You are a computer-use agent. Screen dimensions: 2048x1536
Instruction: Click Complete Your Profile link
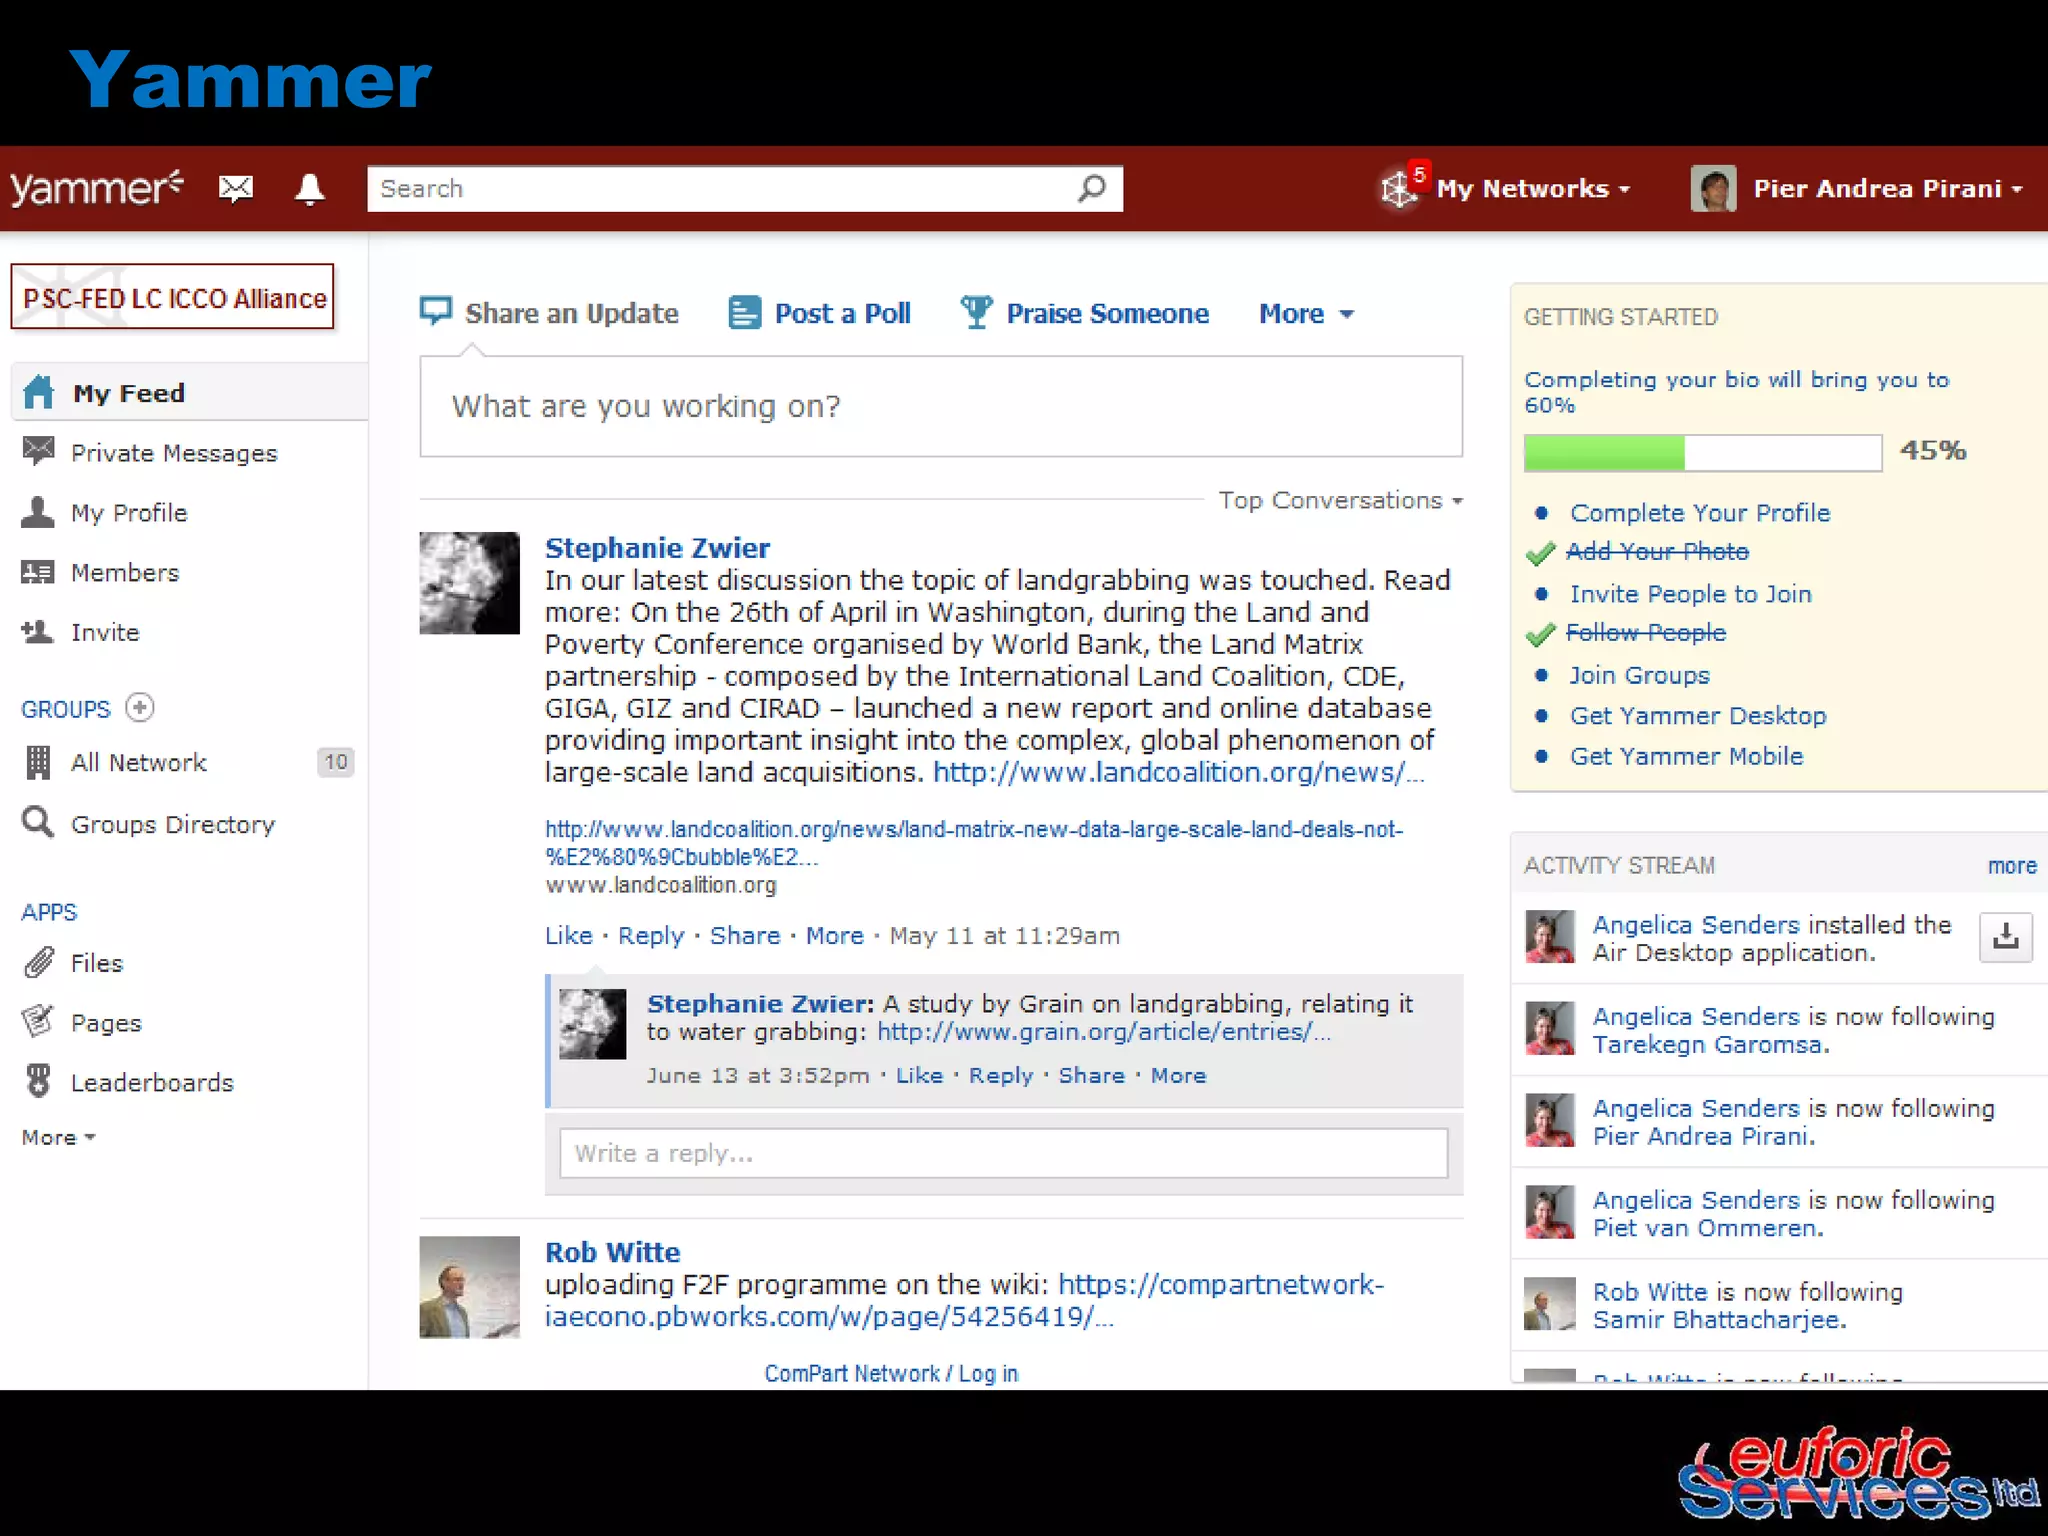point(1700,513)
